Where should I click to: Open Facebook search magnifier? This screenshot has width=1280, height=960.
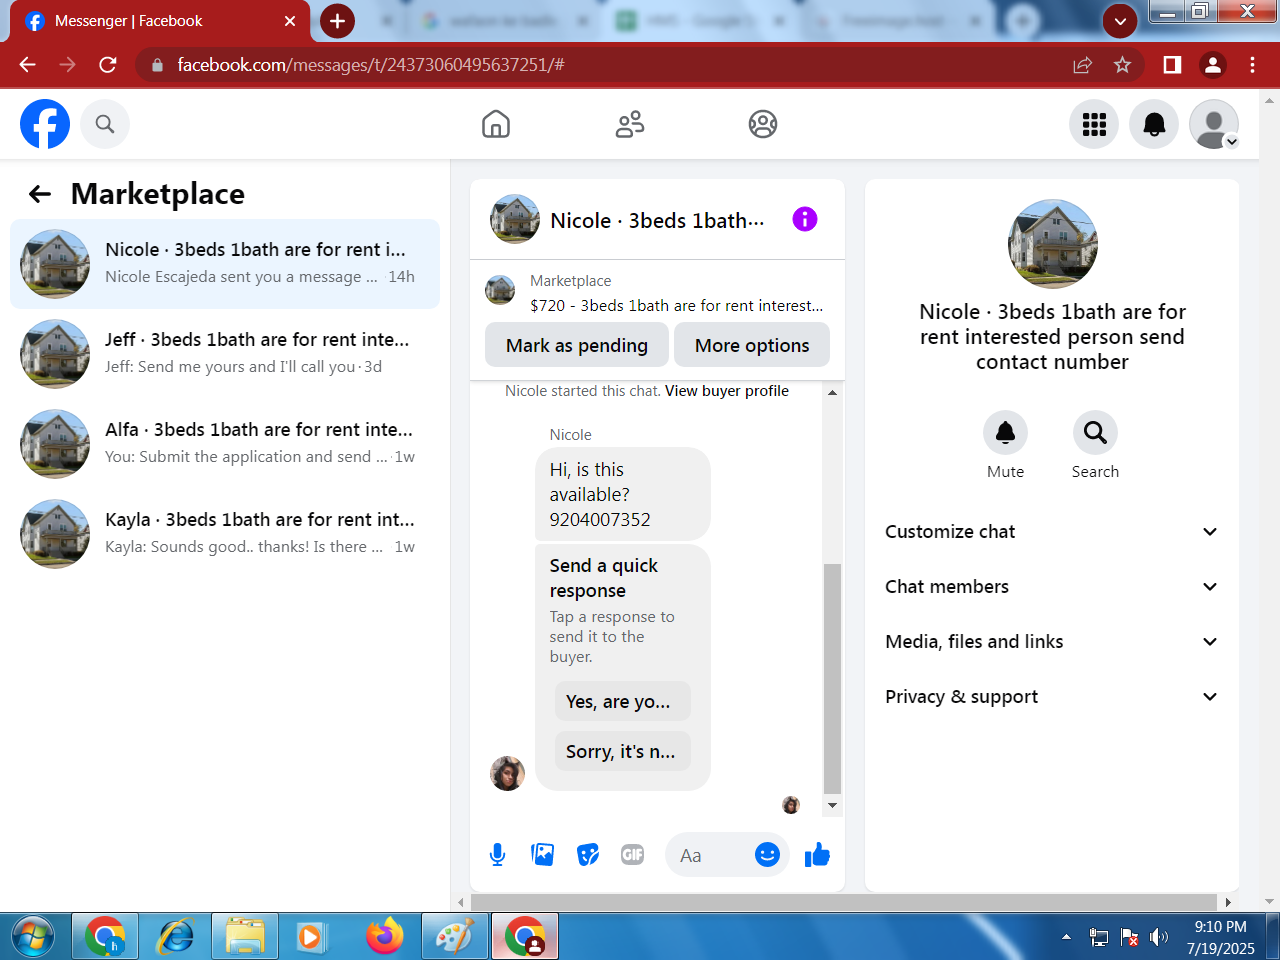pos(105,124)
